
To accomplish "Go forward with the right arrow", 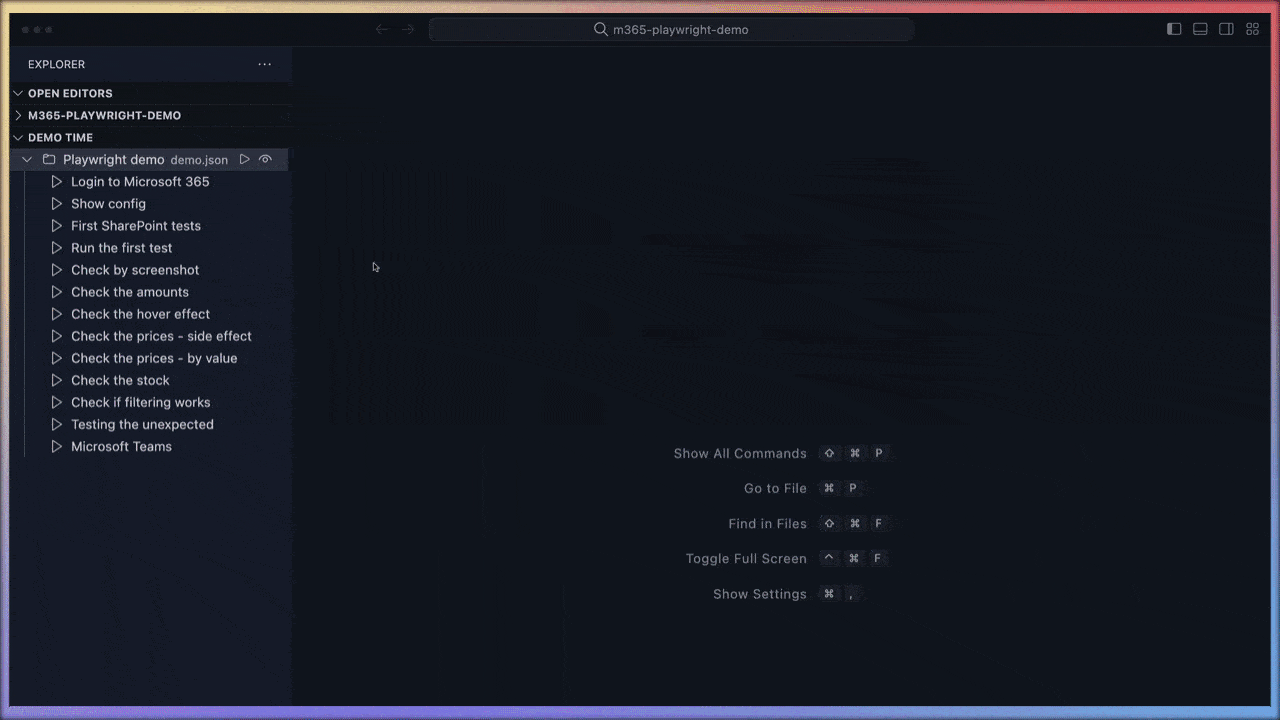I will click(x=408, y=29).
